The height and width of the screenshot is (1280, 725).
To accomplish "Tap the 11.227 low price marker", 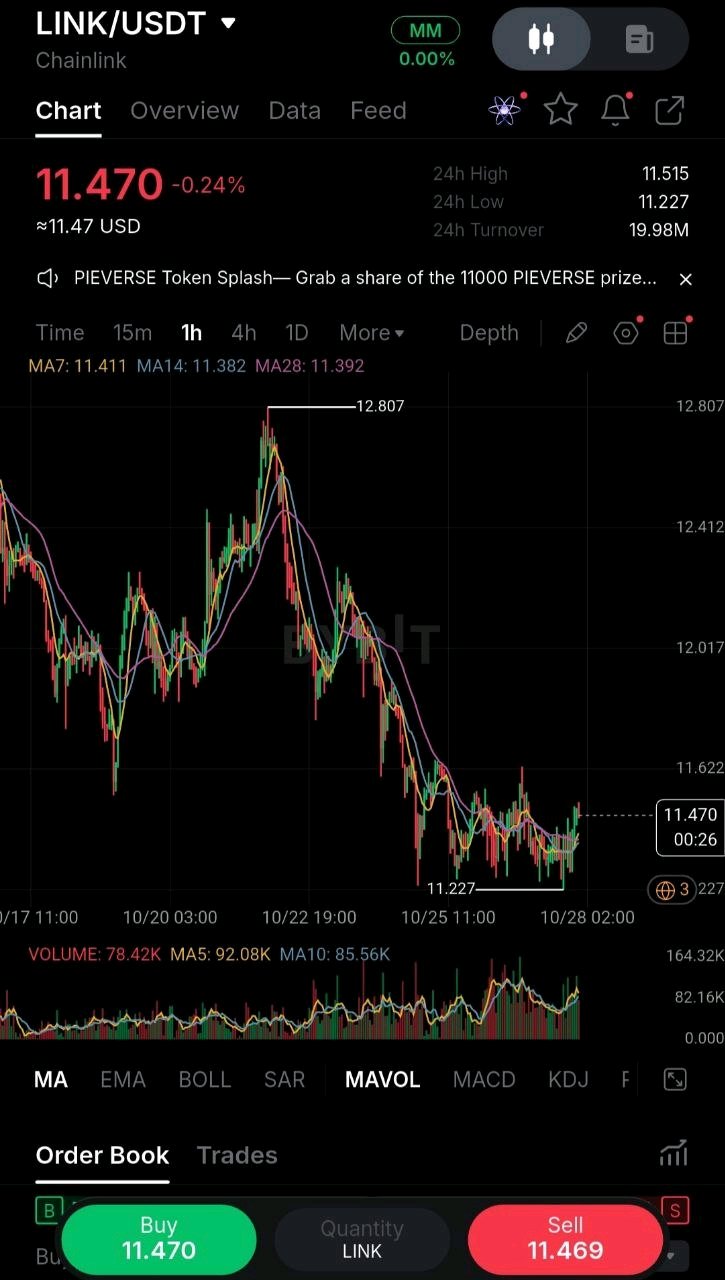I will [x=451, y=888].
